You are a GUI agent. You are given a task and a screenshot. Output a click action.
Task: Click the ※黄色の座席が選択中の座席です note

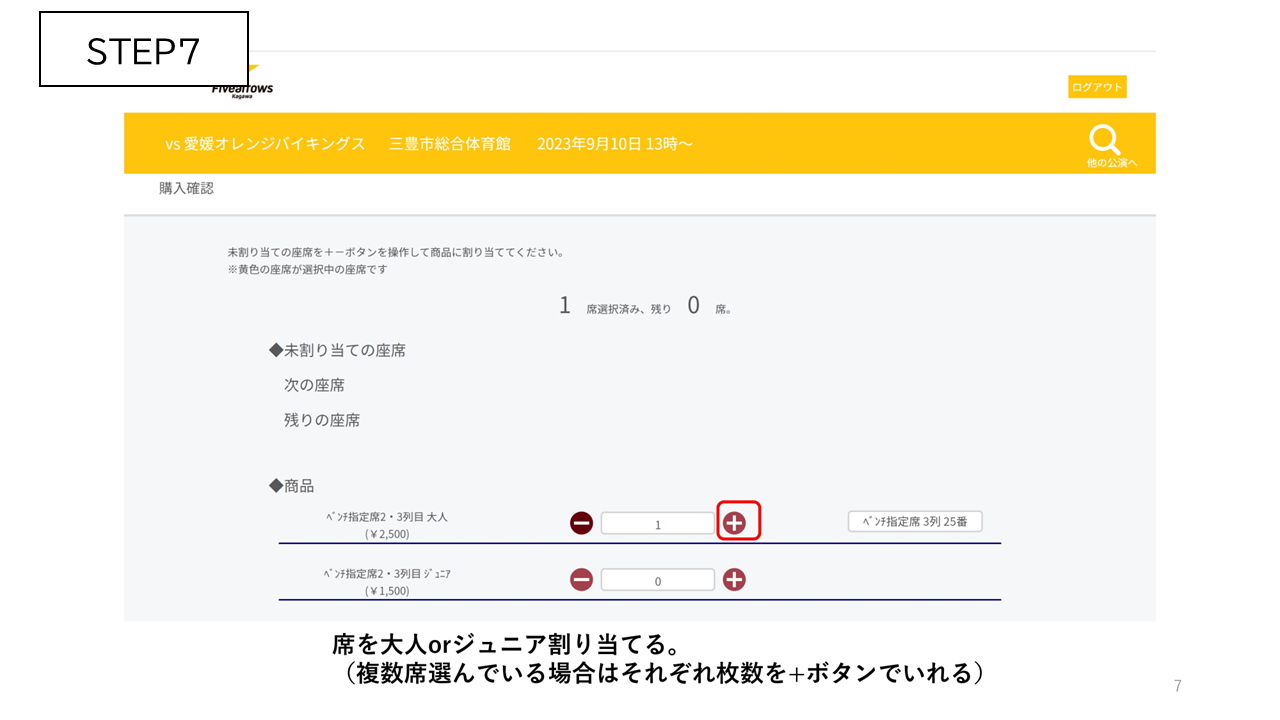(x=307, y=270)
